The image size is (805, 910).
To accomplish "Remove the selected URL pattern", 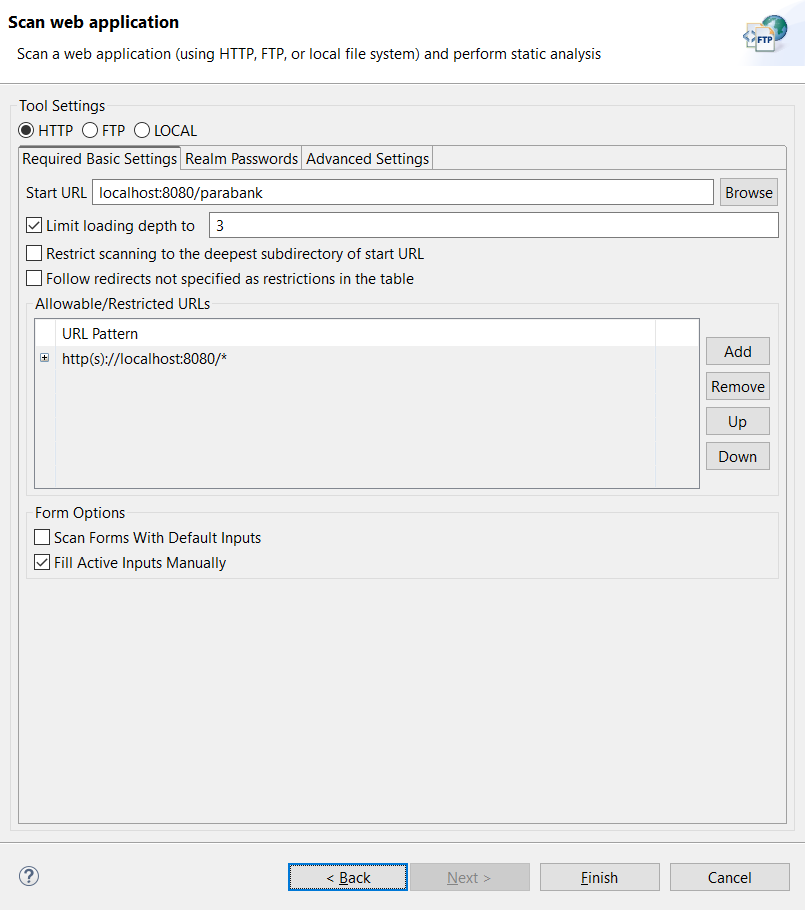I will pyautogui.click(x=738, y=387).
